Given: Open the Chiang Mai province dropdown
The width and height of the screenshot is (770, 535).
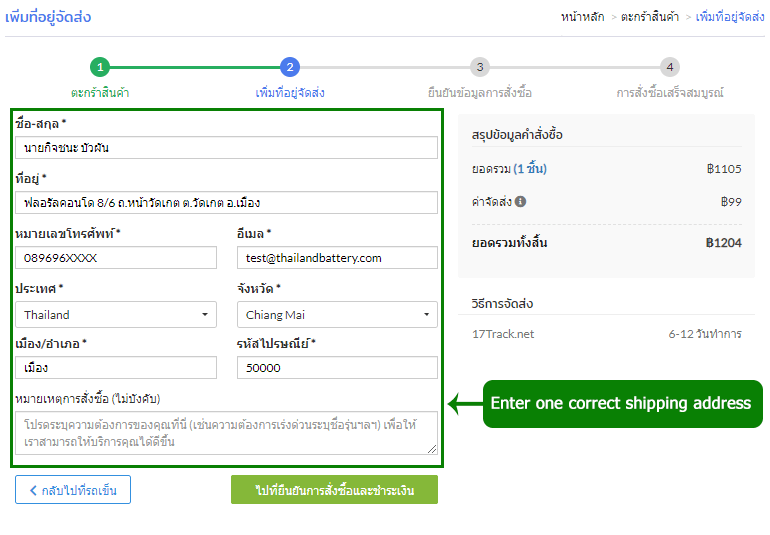Looking at the screenshot, I should pos(337,314).
